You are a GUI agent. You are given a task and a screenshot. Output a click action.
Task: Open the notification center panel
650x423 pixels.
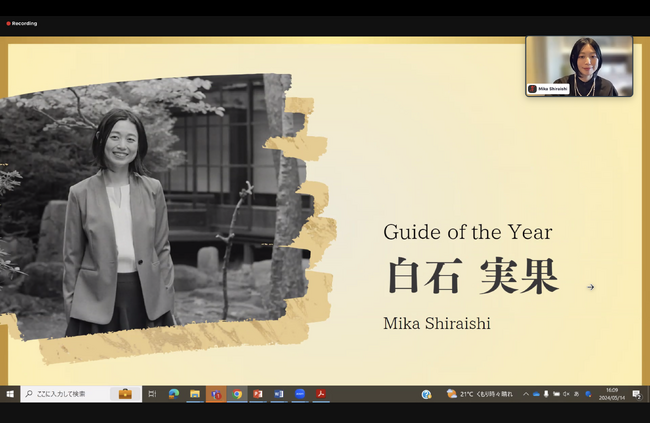point(636,394)
